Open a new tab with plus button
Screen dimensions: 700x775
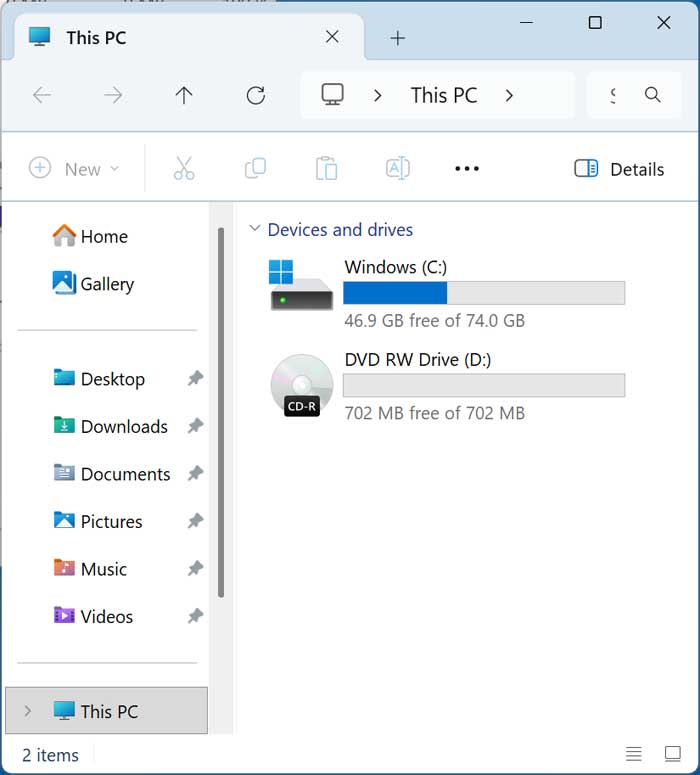click(397, 38)
